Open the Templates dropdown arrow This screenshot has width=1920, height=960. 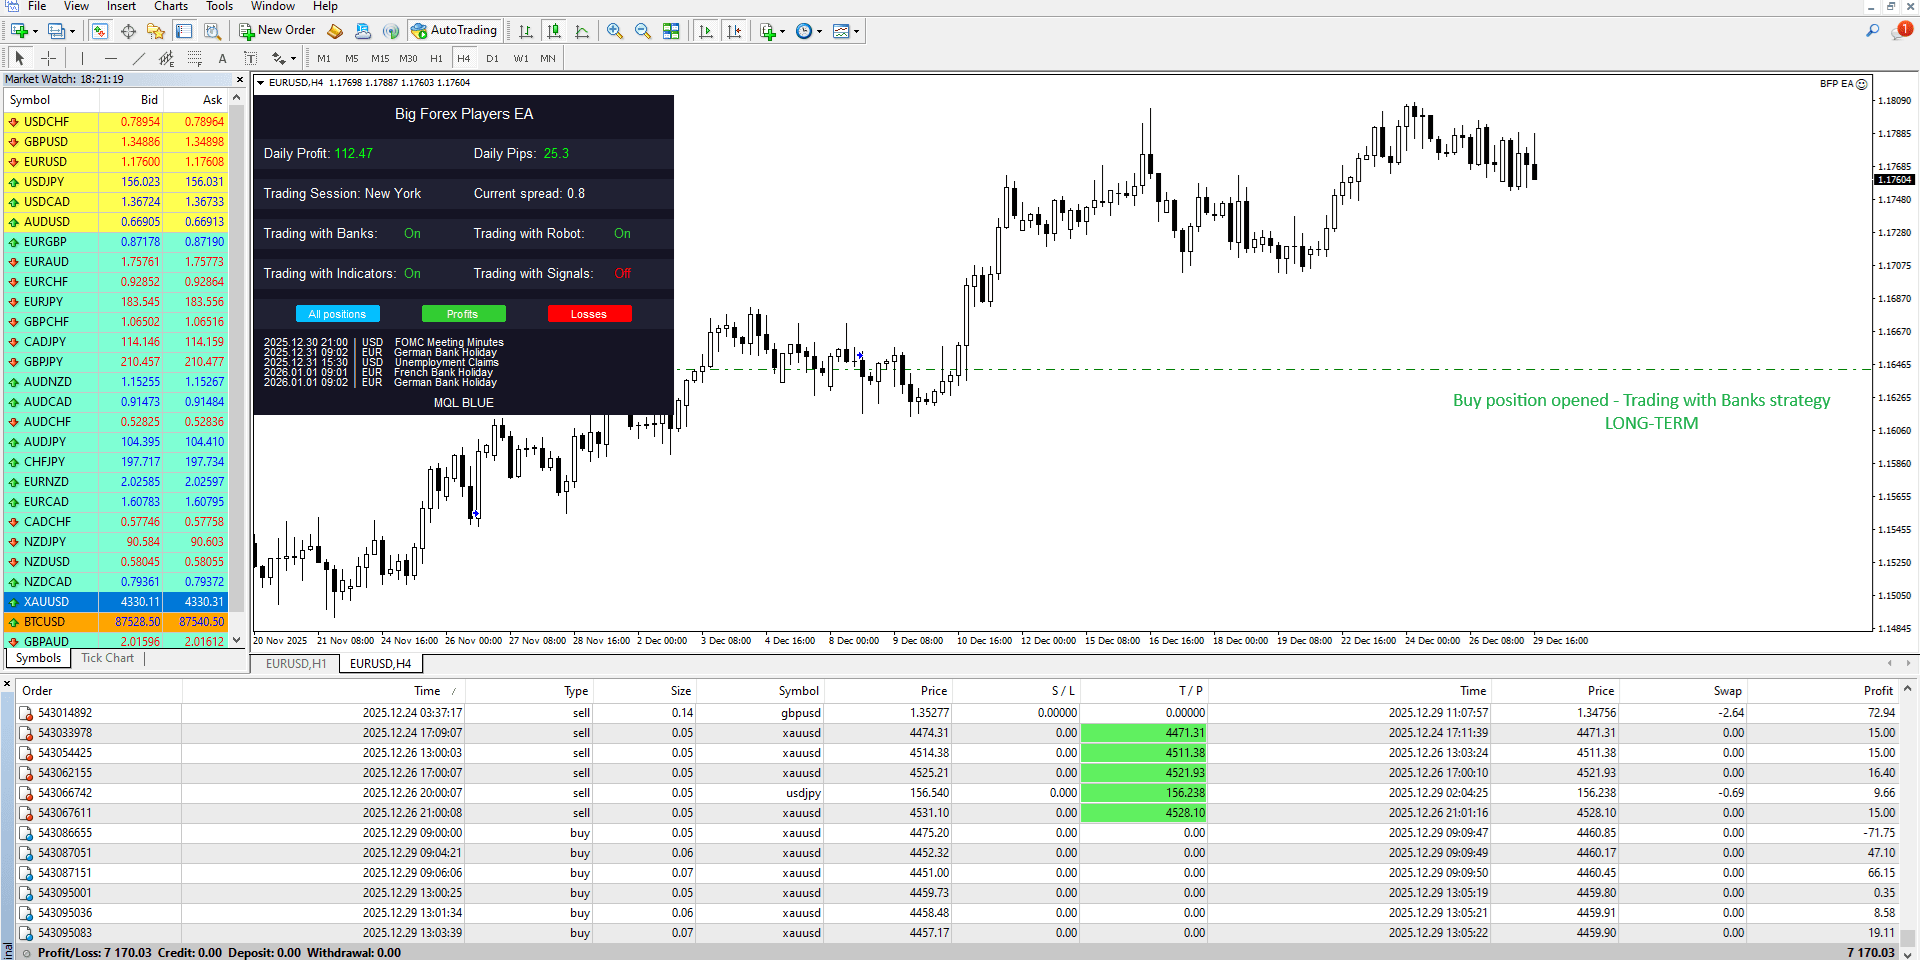click(857, 31)
